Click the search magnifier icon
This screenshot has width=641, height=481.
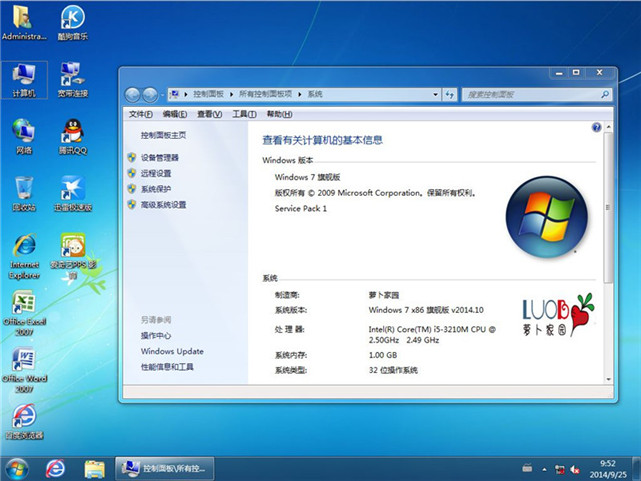[605, 95]
